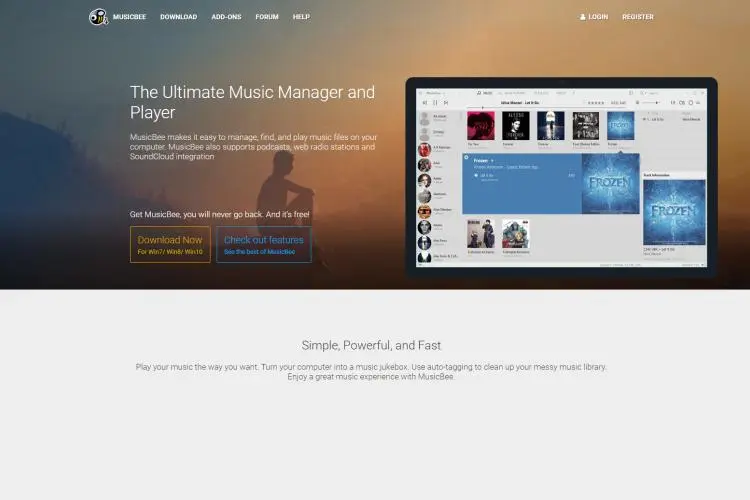Click previous track icon in player mockup

[x=425, y=102]
